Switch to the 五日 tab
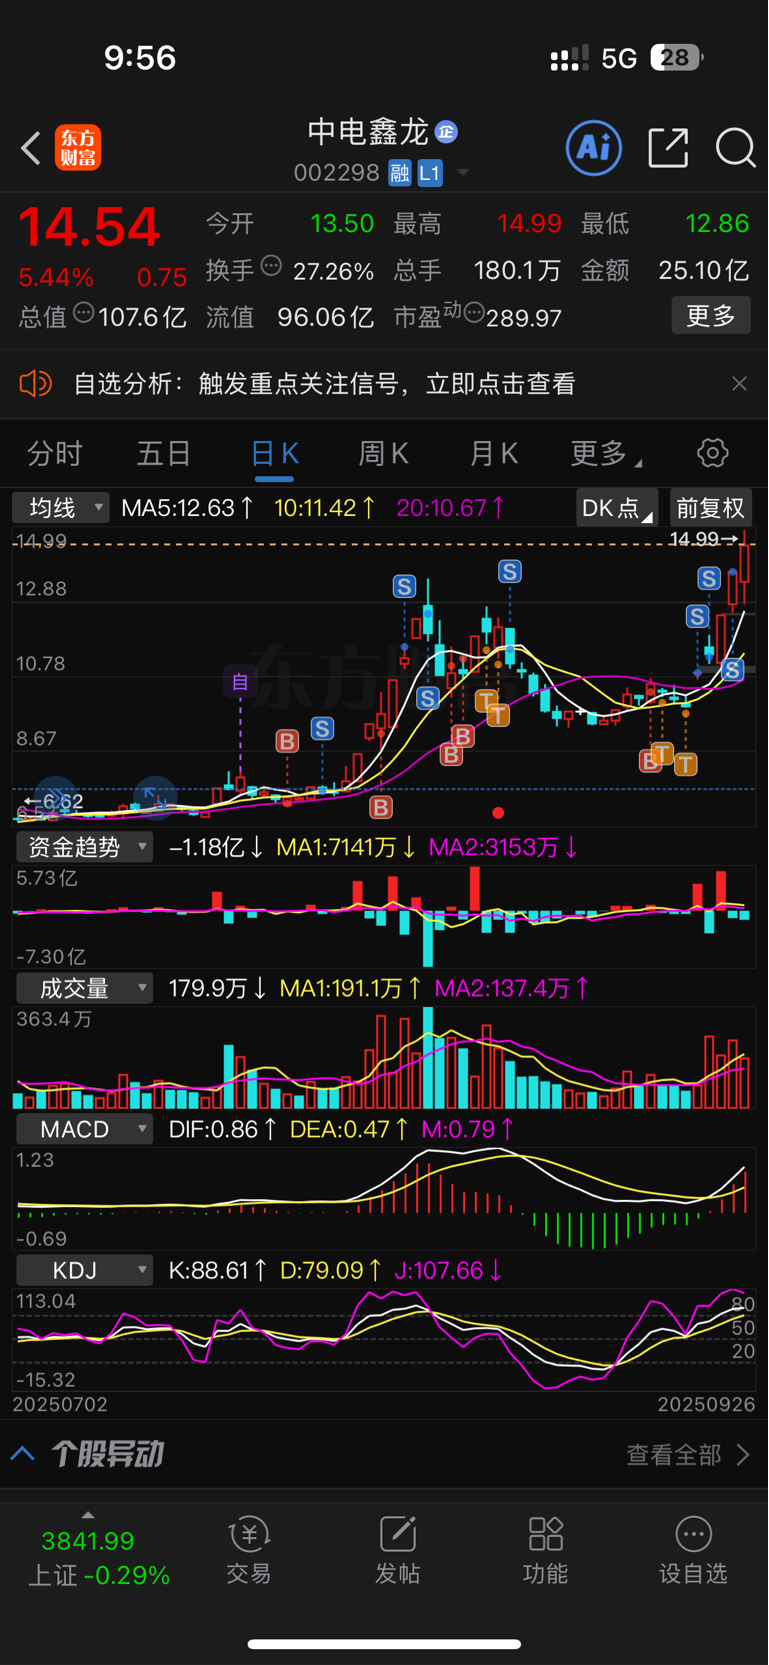This screenshot has width=769, height=1665. (164, 454)
